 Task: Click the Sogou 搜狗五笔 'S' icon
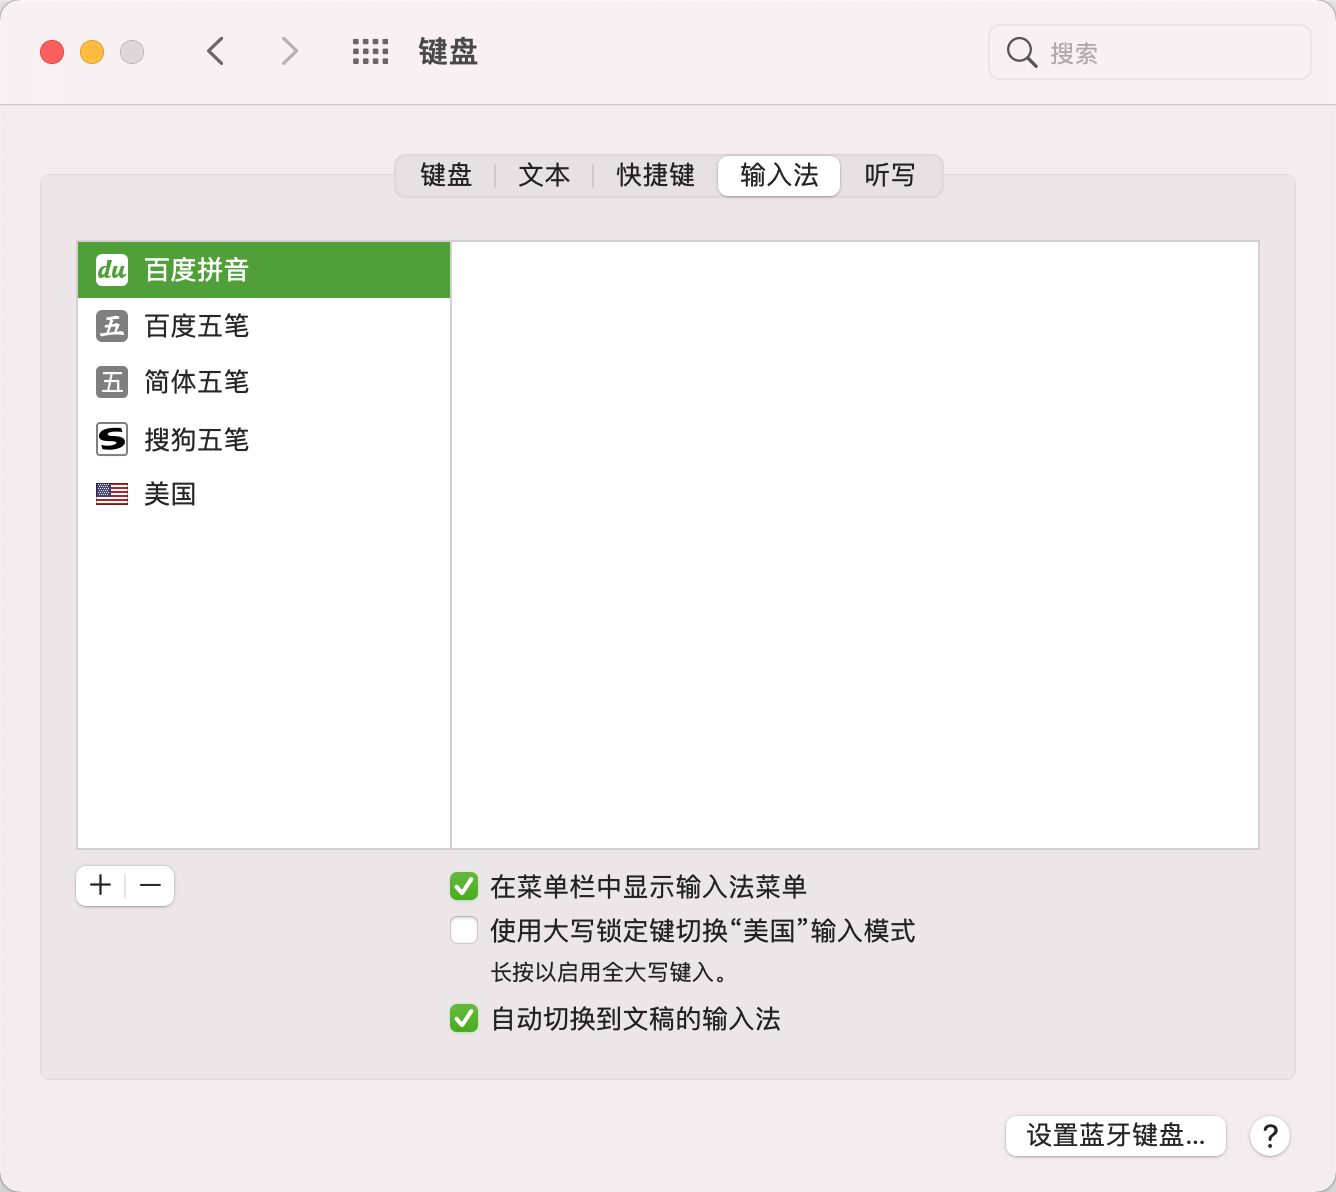[112, 439]
